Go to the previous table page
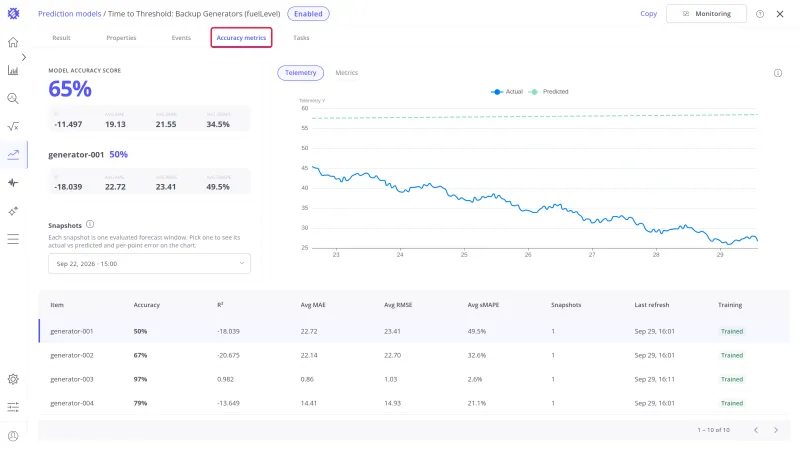This screenshot has width=800, height=450. click(756, 430)
